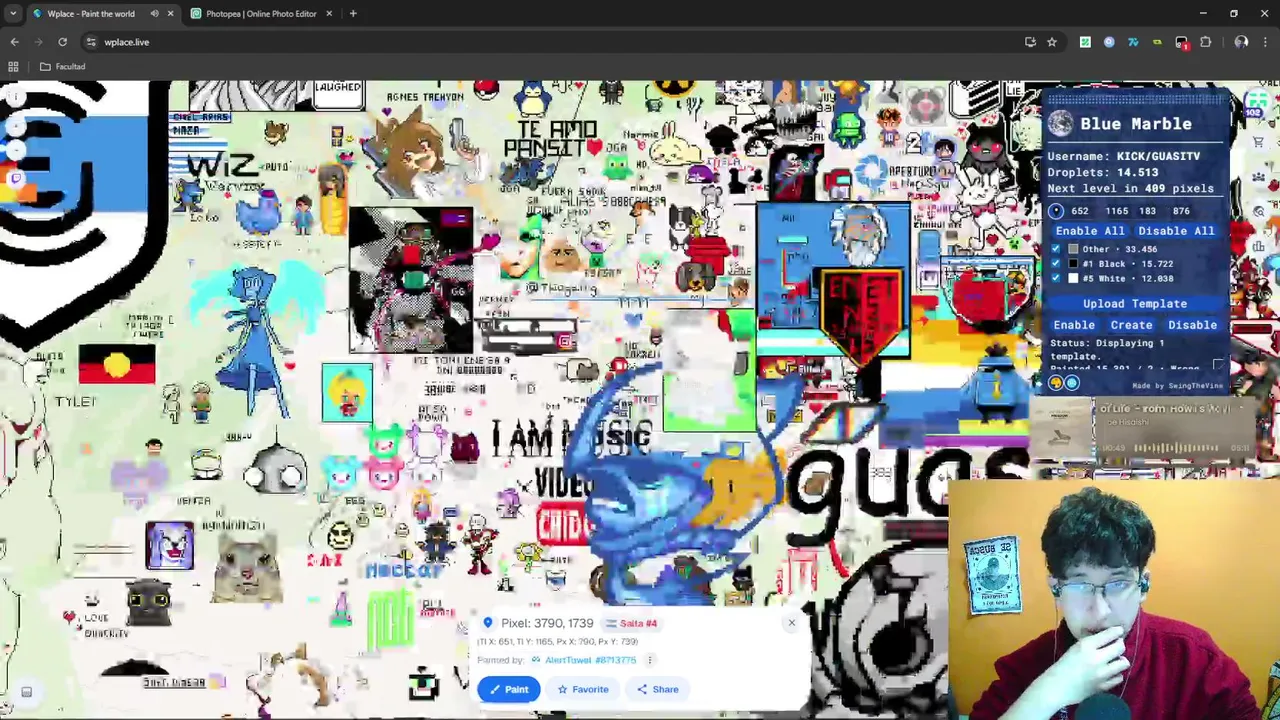Click the 652 tile X coordinate field

(1080, 211)
